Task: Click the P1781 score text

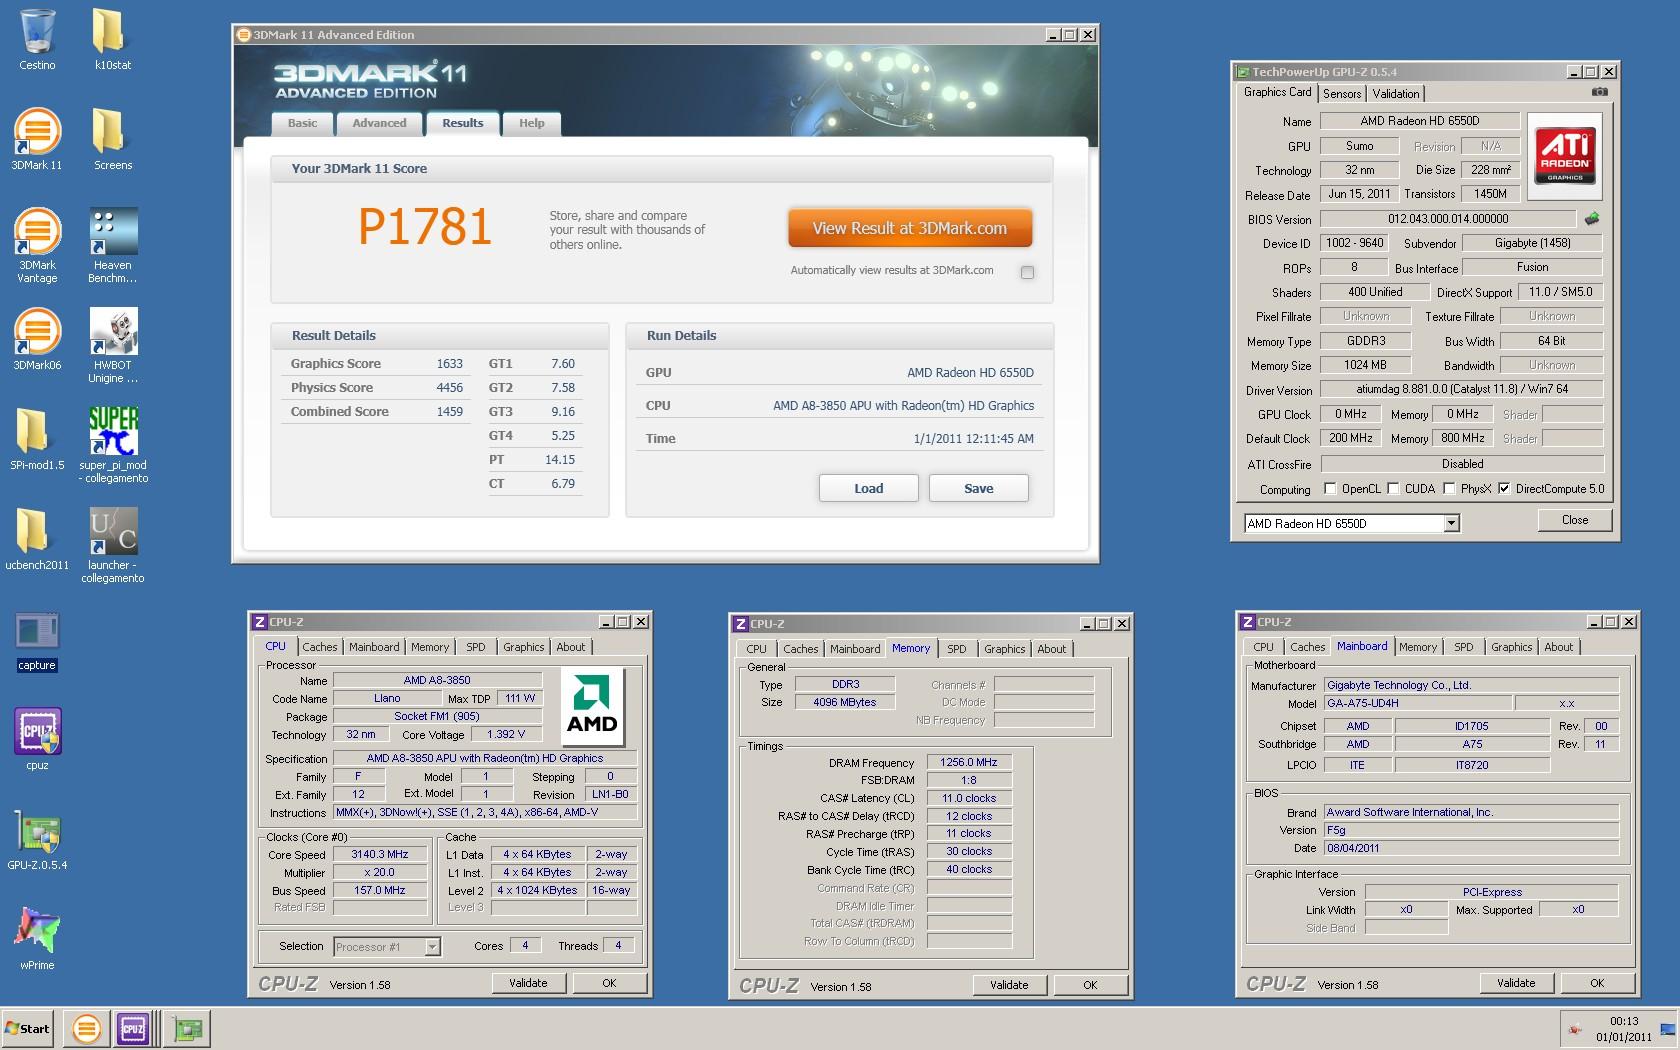Action: [425, 227]
